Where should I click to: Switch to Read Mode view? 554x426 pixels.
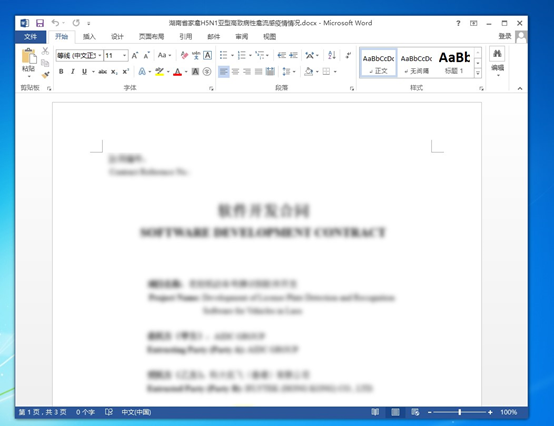tap(375, 412)
